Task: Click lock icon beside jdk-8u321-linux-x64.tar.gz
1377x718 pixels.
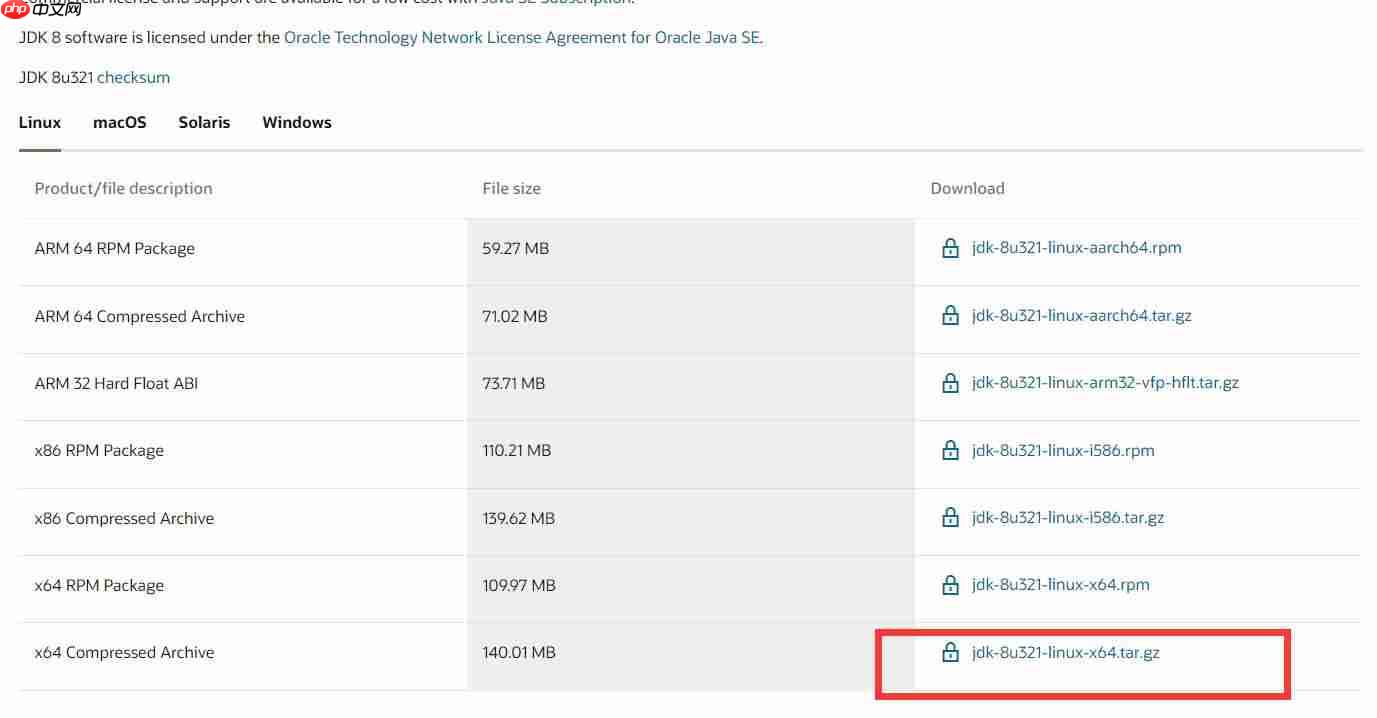Action: (950, 653)
